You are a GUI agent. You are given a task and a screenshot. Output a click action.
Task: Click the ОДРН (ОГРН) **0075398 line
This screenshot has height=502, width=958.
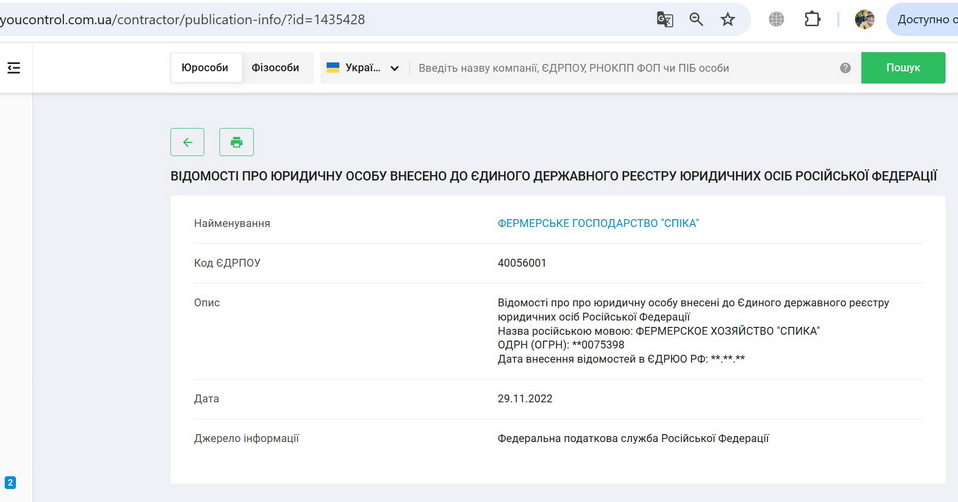click(561, 345)
